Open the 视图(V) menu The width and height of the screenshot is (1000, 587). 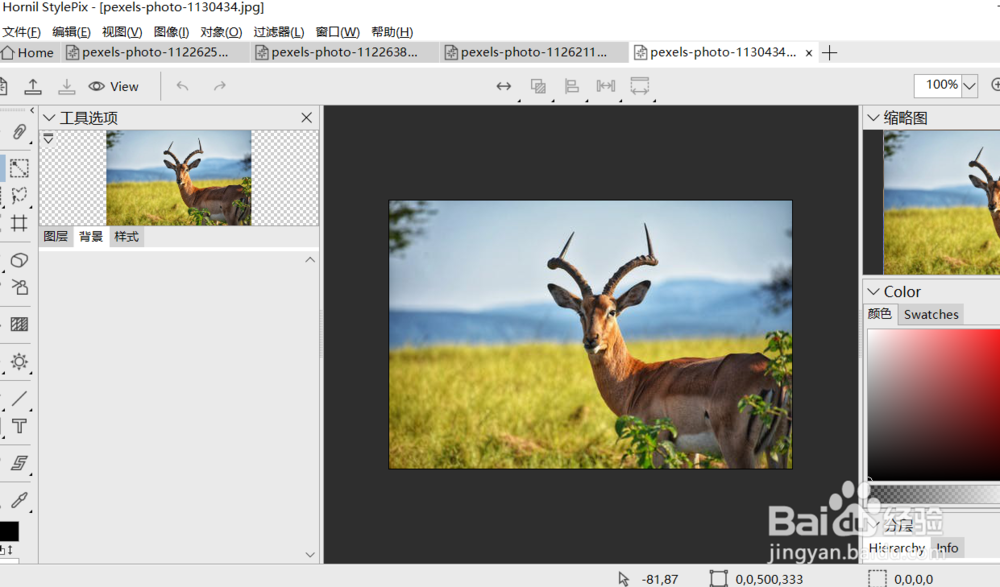tap(122, 32)
